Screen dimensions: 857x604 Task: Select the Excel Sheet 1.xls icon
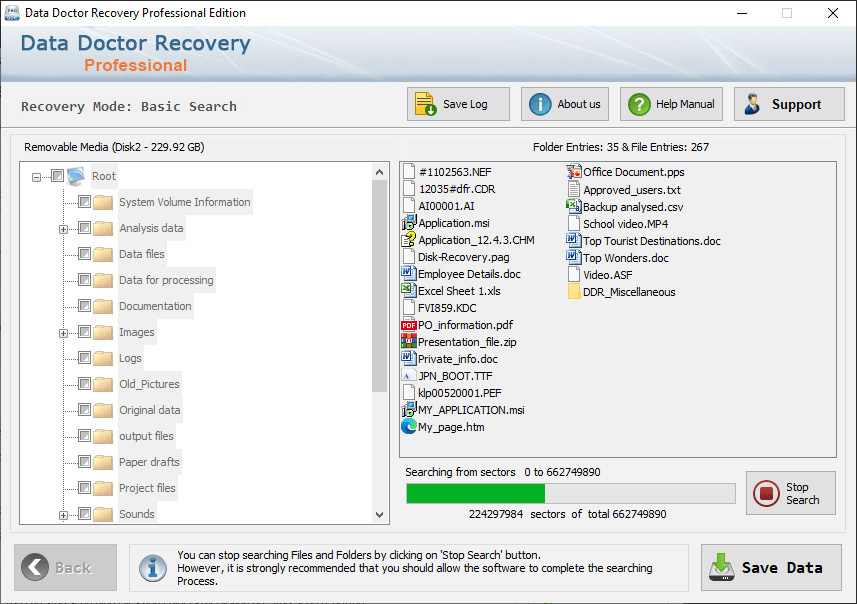408,291
